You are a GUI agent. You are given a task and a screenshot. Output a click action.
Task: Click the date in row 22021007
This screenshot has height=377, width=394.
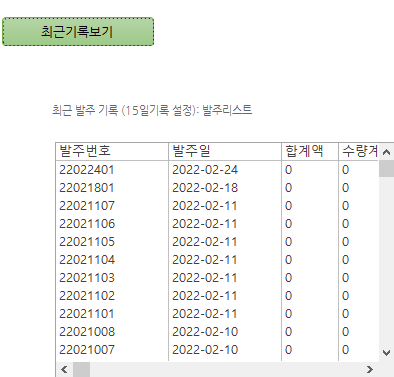click(205, 350)
